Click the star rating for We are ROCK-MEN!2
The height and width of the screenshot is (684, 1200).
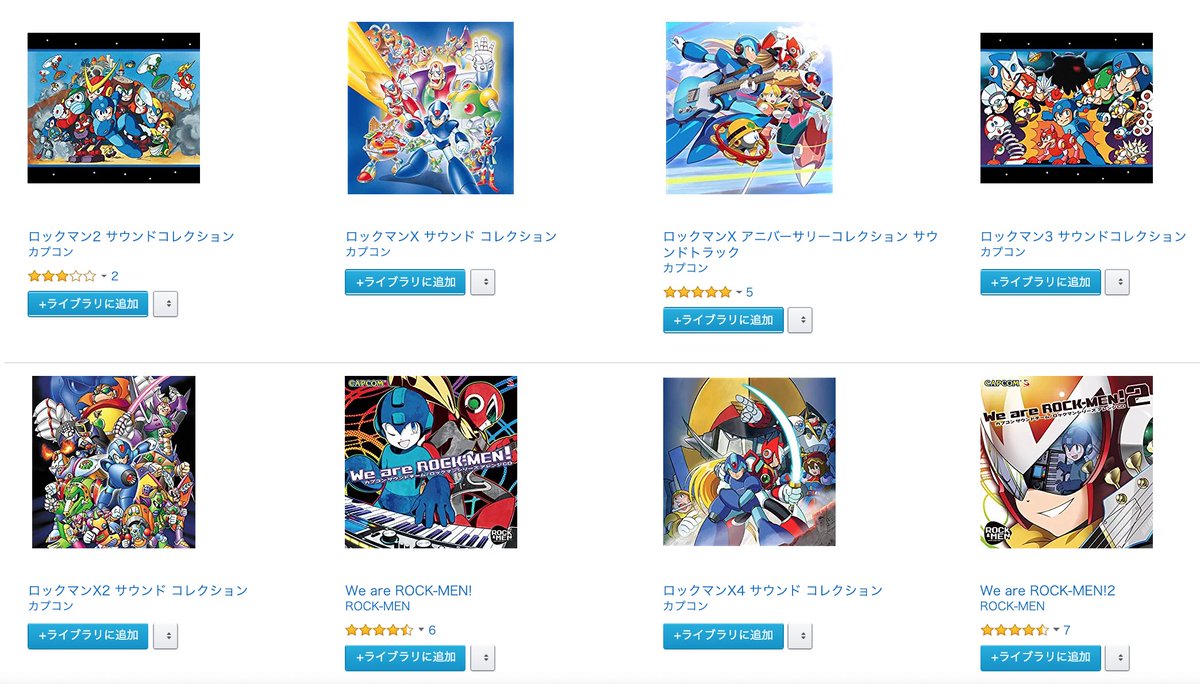[x=1014, y=630]
